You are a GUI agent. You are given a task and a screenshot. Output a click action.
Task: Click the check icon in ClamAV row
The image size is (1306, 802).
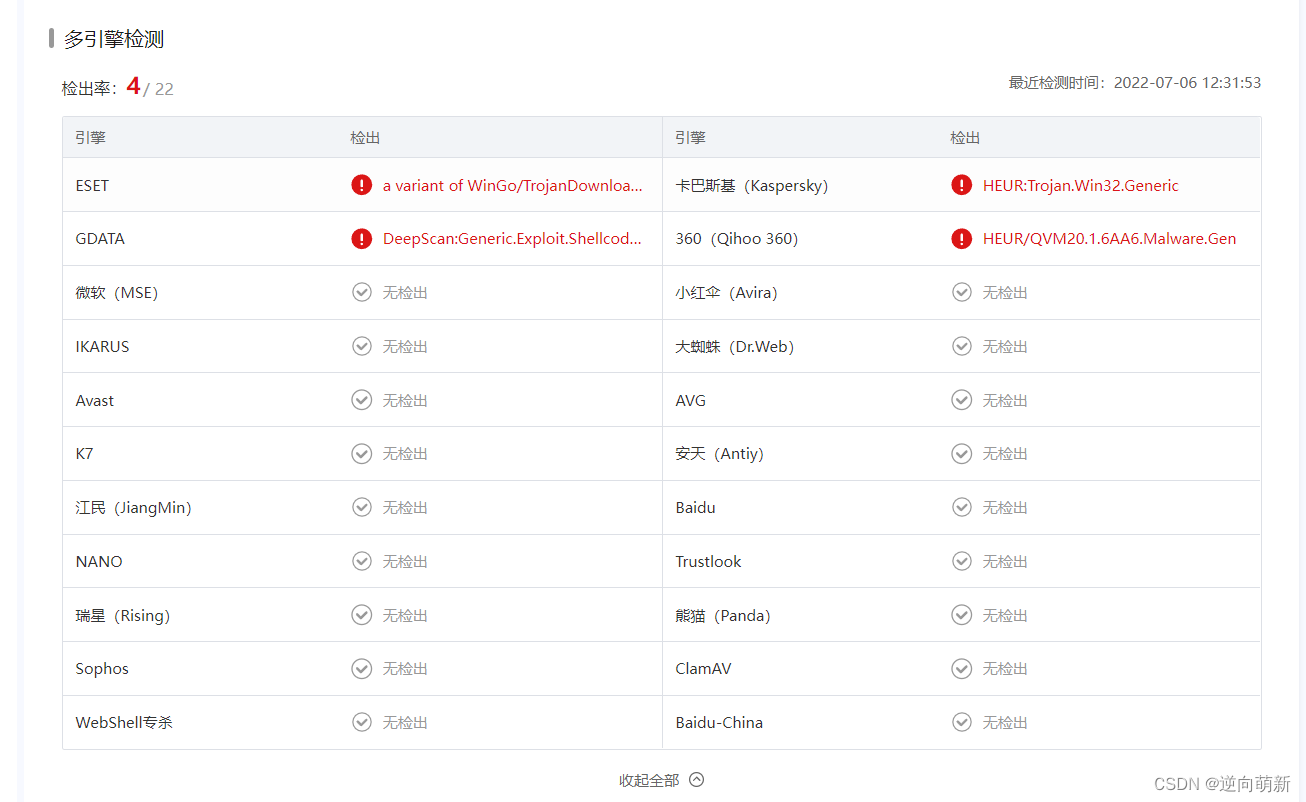962,668
